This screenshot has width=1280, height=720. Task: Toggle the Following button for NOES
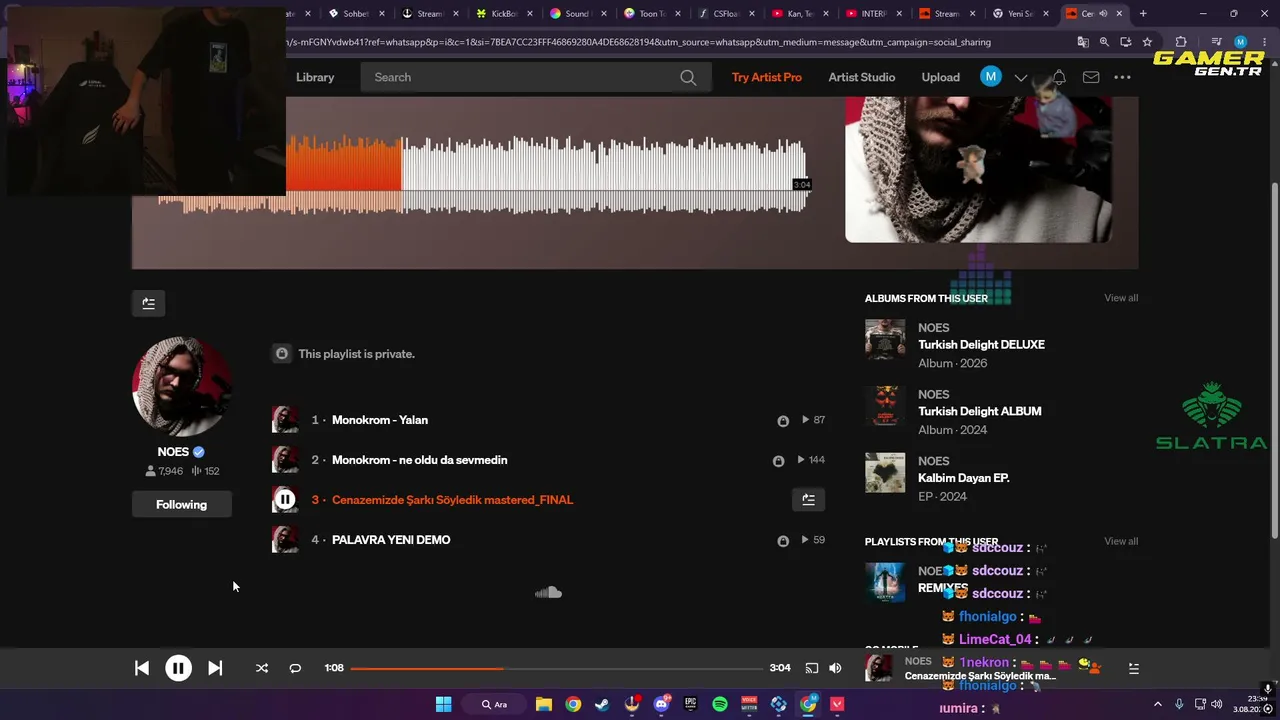[x=182, y=505]
